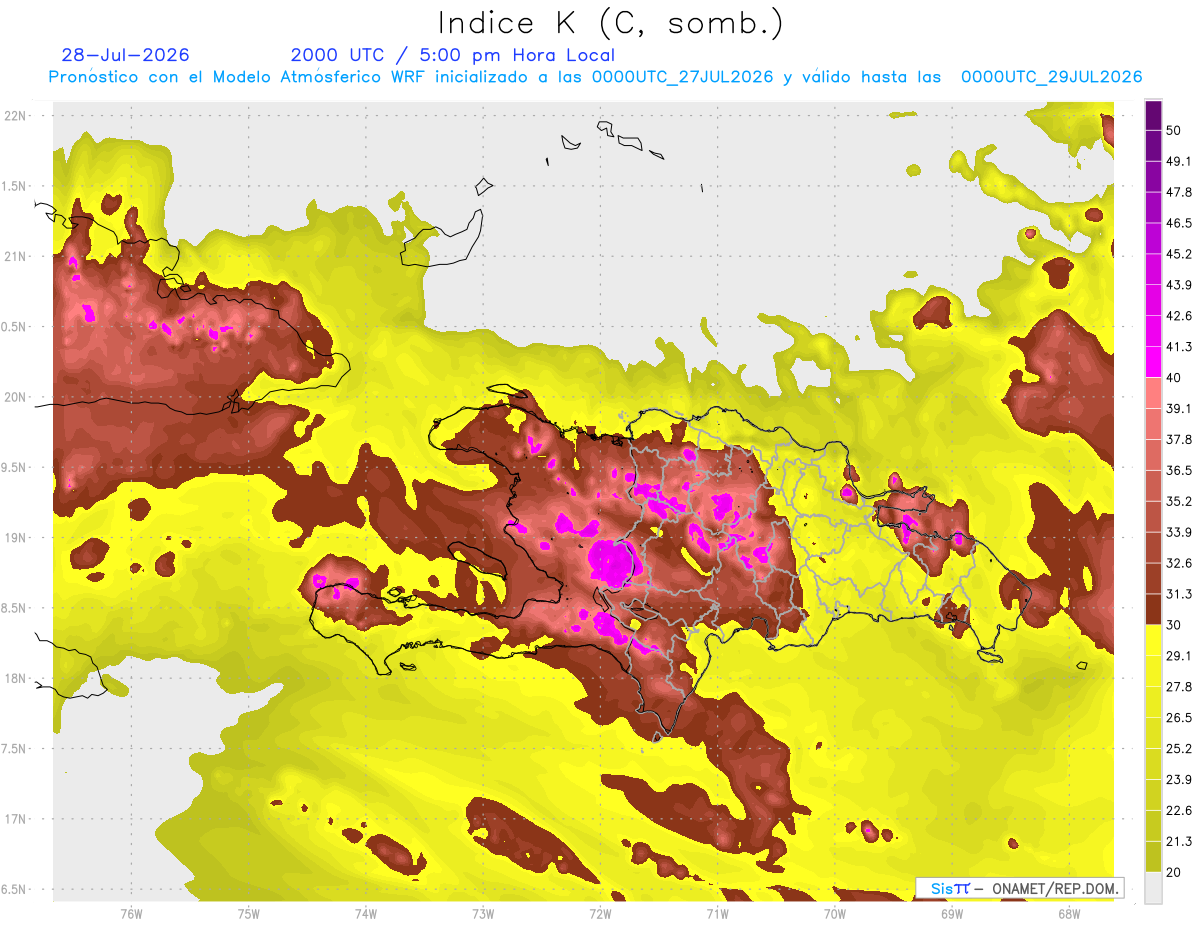Viewport: 1200px width, 927px height.
Task: Pick the bright yellow colorbar swatch between 29.1 and 30
Action: pyautogui.click(x=1153, y=640)
